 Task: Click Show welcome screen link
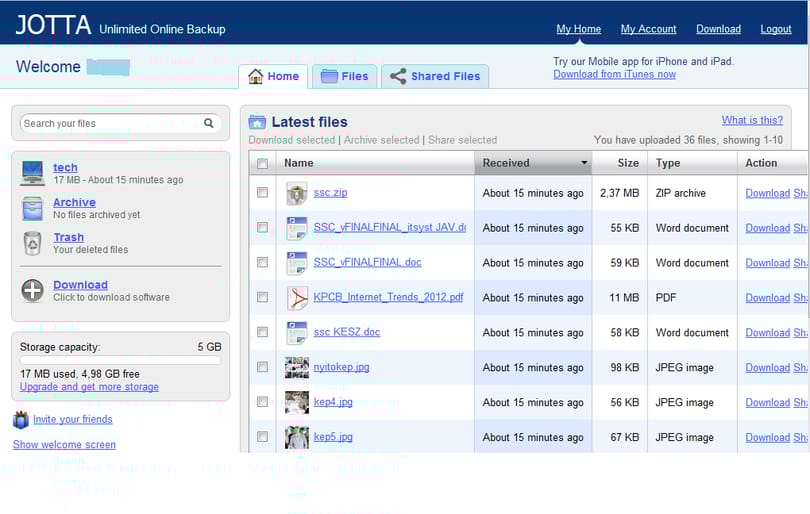point(64,445)
